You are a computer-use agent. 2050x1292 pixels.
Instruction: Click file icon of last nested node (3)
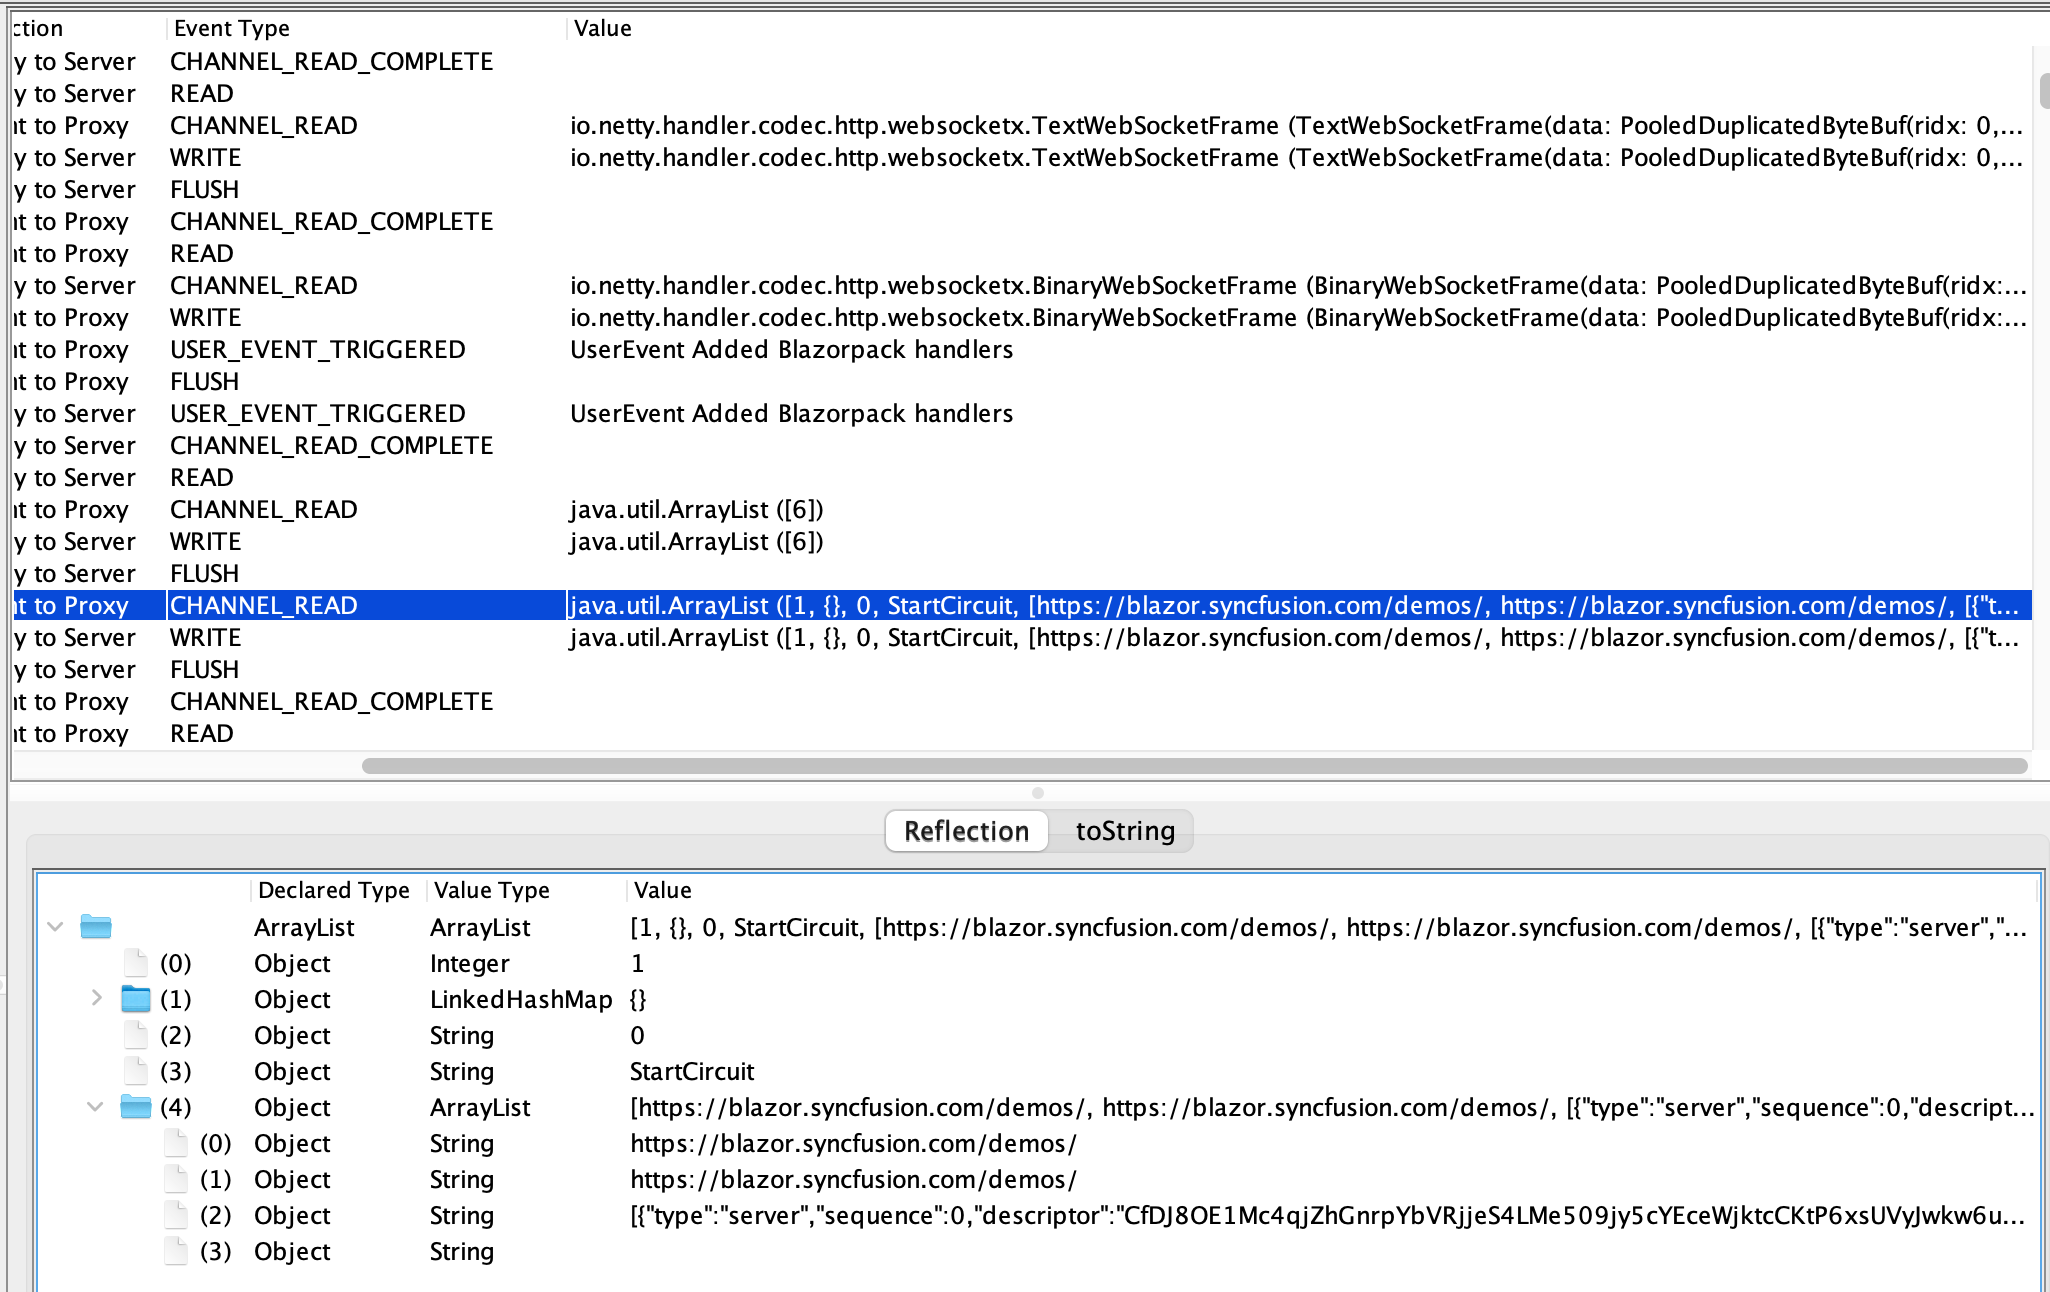click(x=175, y=1251)
